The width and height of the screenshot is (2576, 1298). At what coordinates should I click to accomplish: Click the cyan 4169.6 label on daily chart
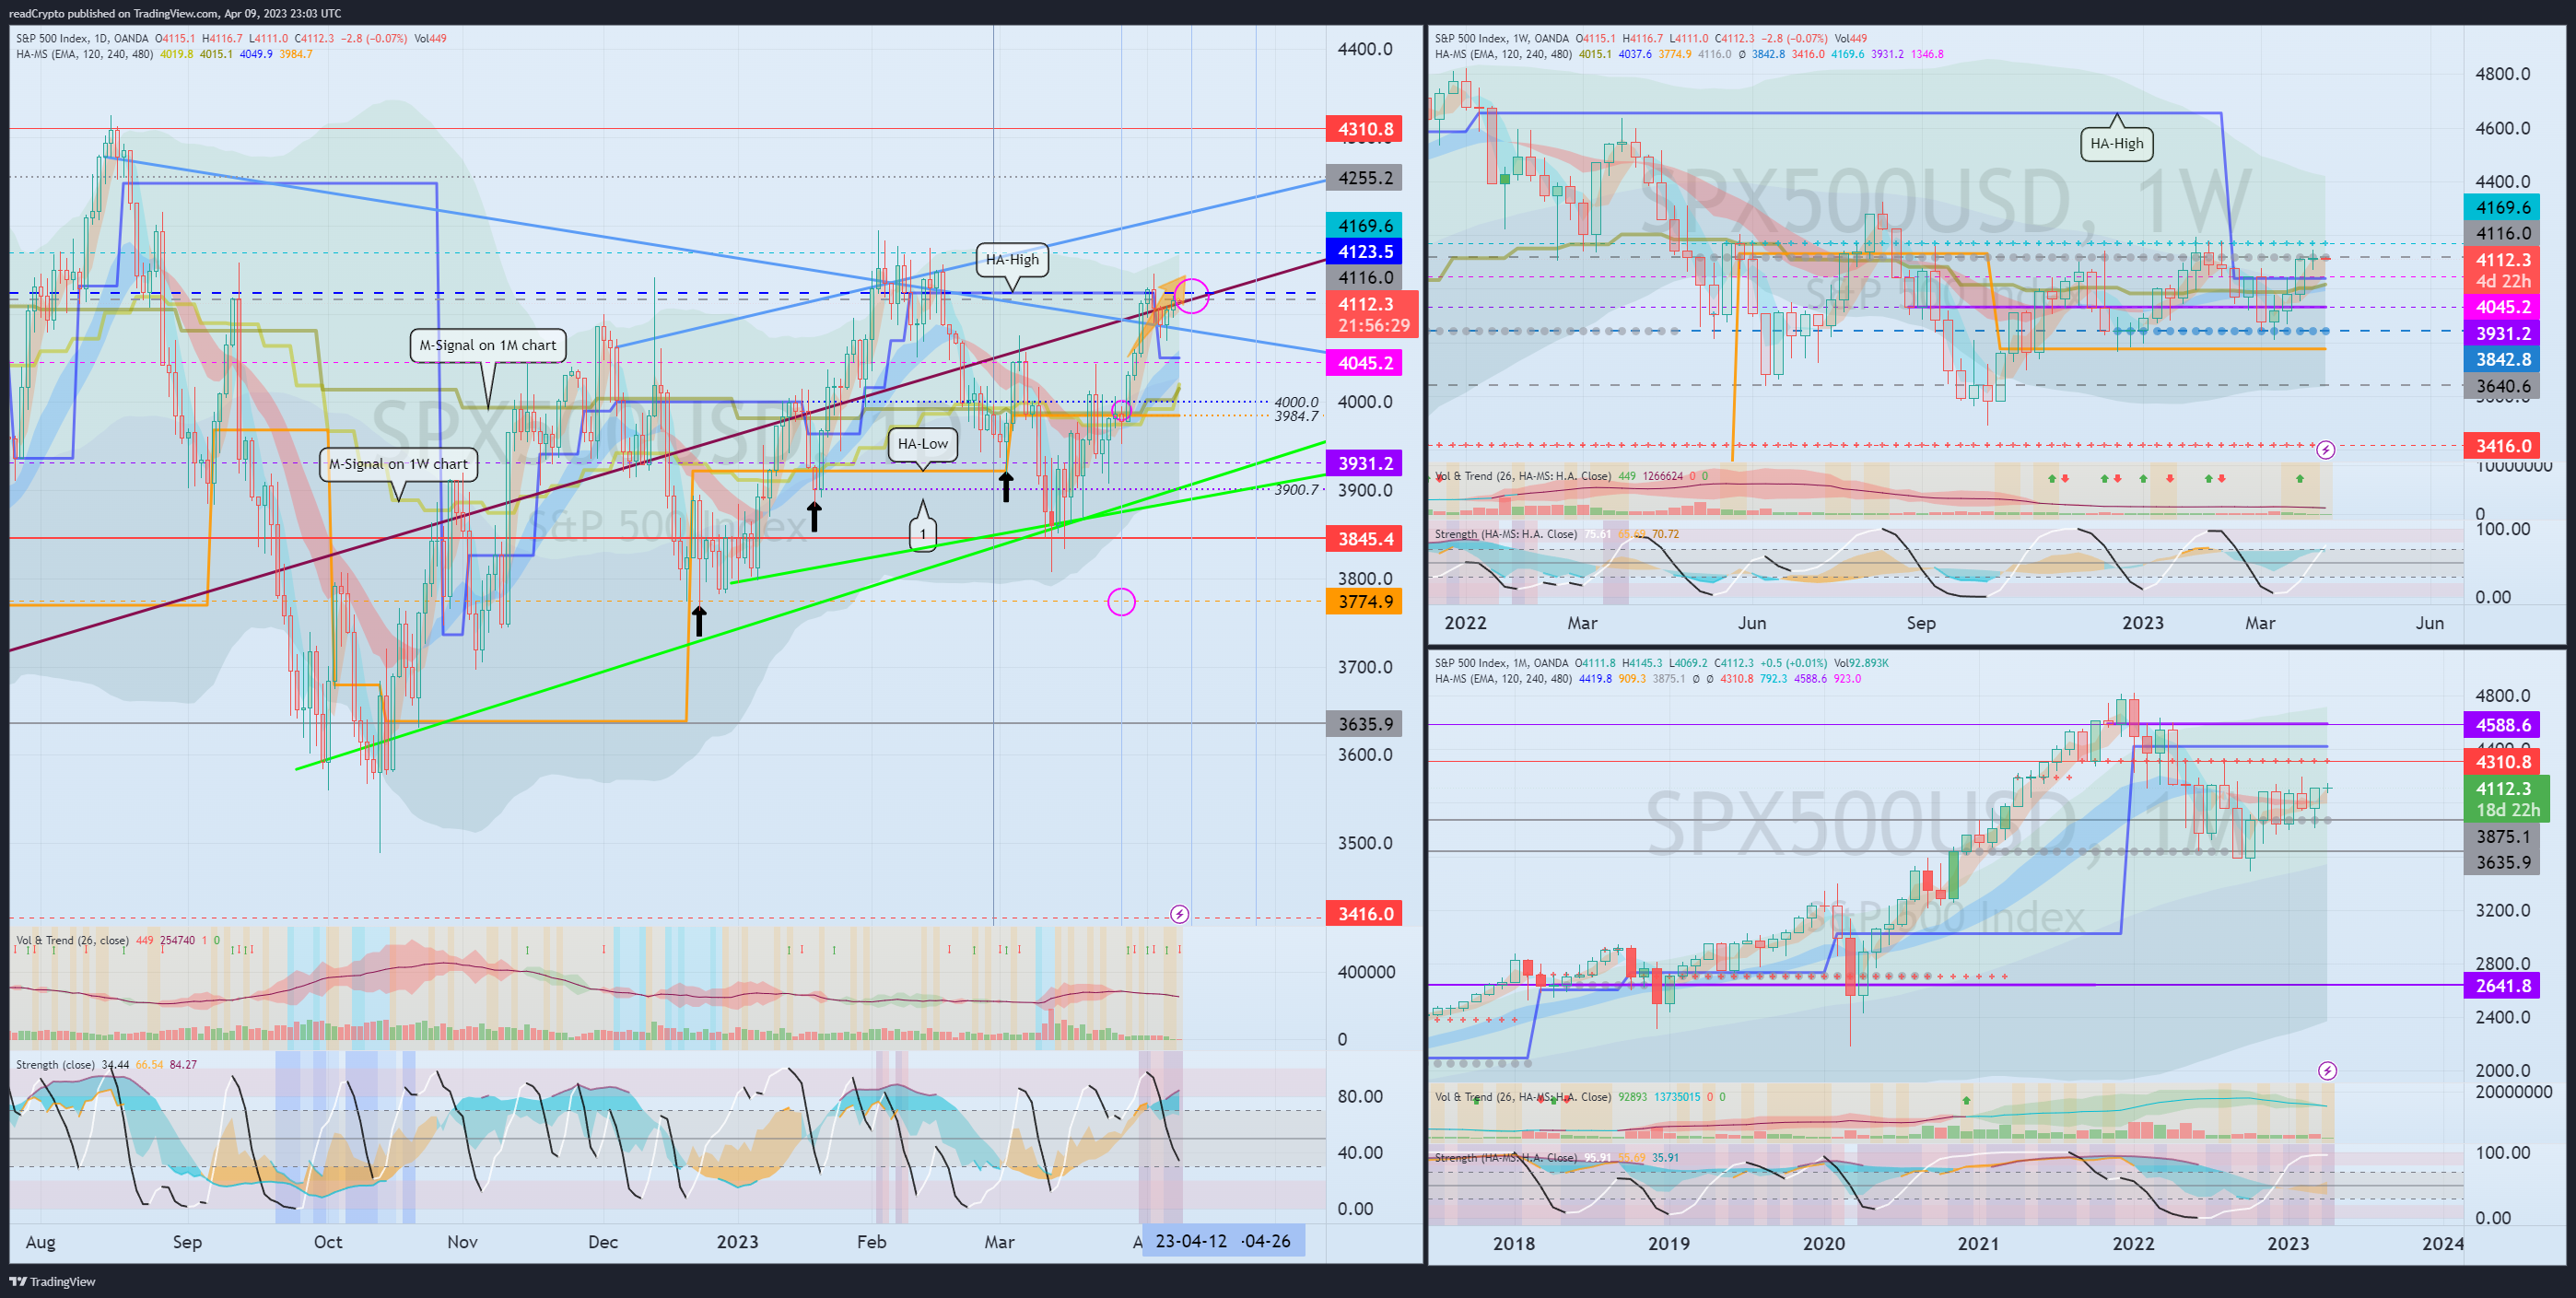[1364, 226]
